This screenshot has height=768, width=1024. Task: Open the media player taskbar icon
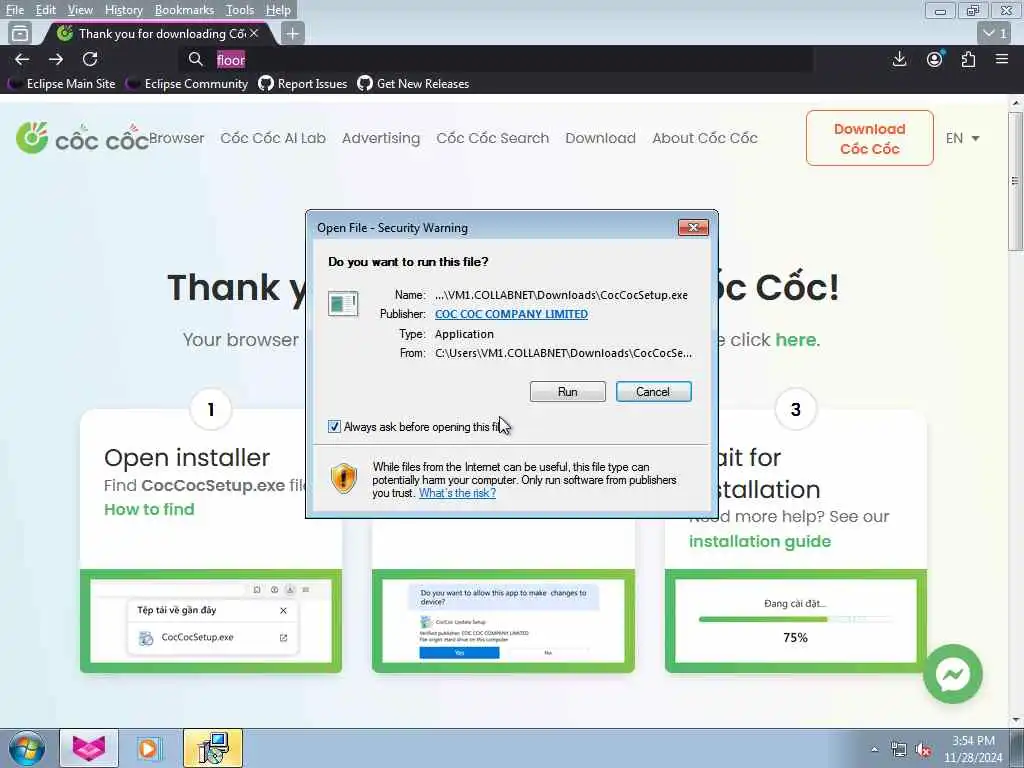tap(148, 748)
